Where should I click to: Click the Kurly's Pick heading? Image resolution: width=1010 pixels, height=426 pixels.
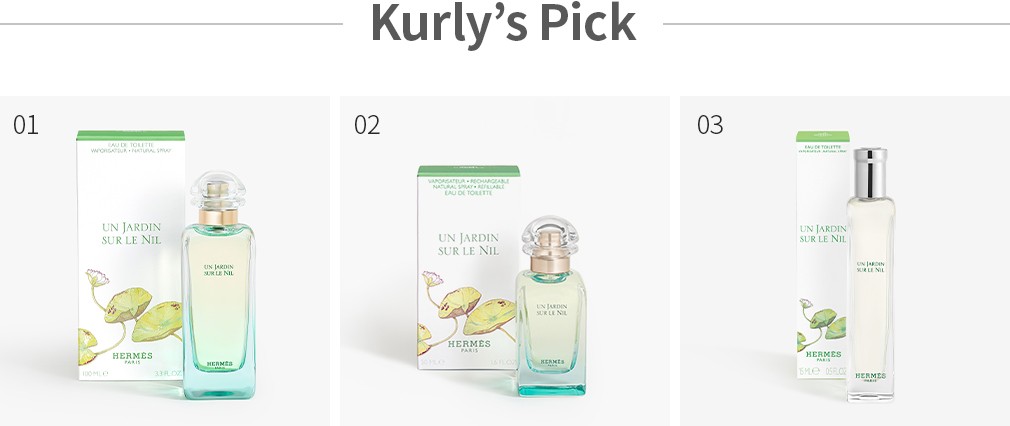tap(504, 23)
